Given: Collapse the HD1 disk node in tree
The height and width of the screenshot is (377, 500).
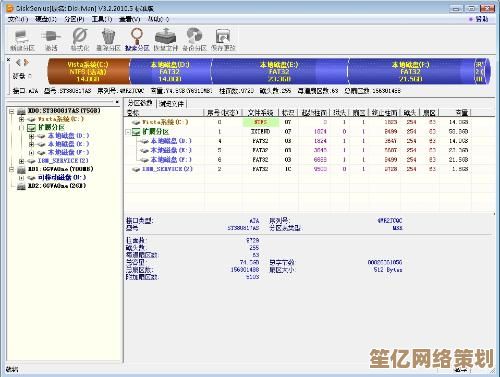Looking at the screenshot, I should (11, 170).
